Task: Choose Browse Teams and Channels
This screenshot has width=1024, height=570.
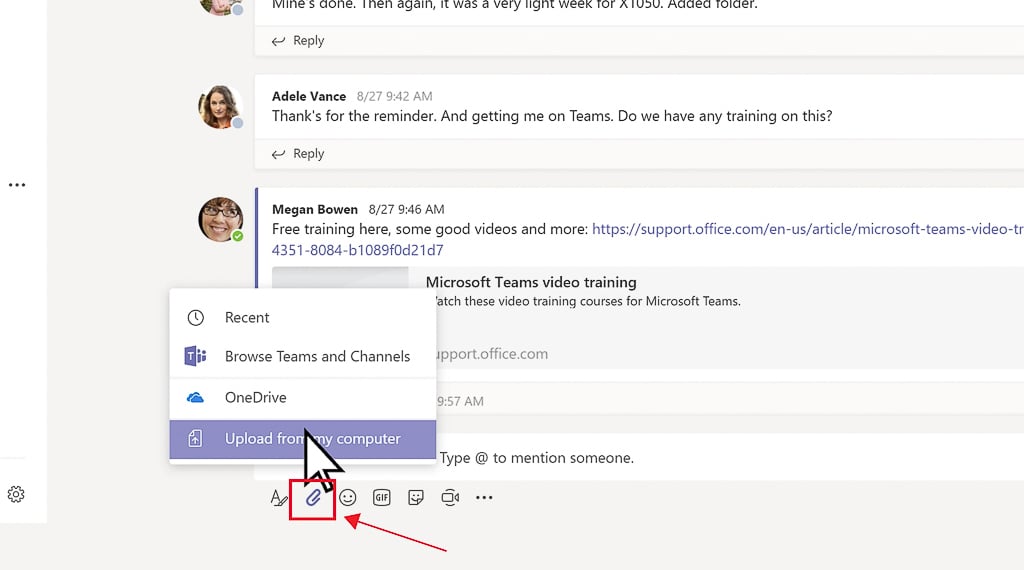Action: pos(303,356)
